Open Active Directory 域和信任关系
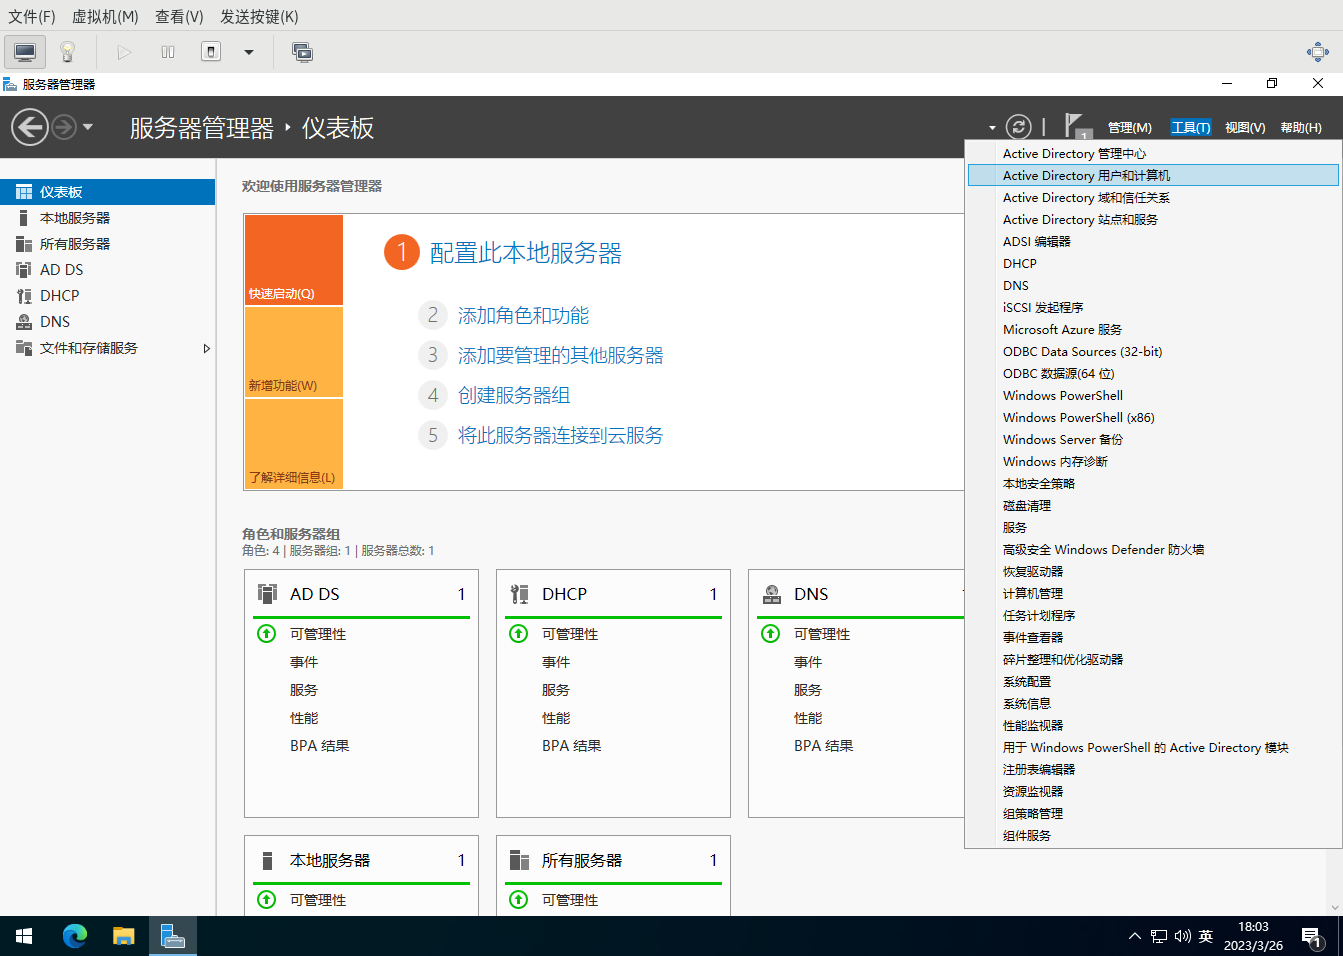The width and height of the screenshot is (1343, 956). [1153, 198]
